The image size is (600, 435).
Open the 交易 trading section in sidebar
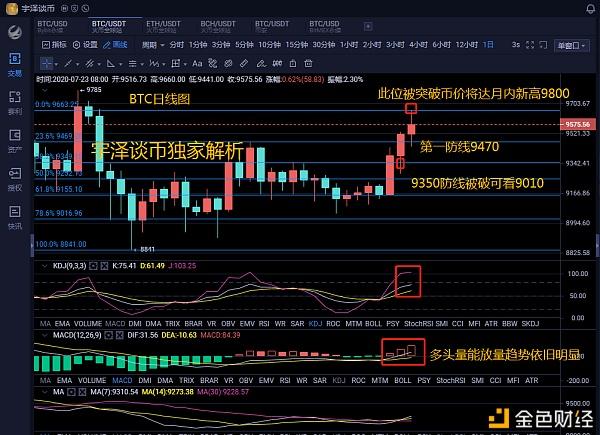[x=15, y=65]
